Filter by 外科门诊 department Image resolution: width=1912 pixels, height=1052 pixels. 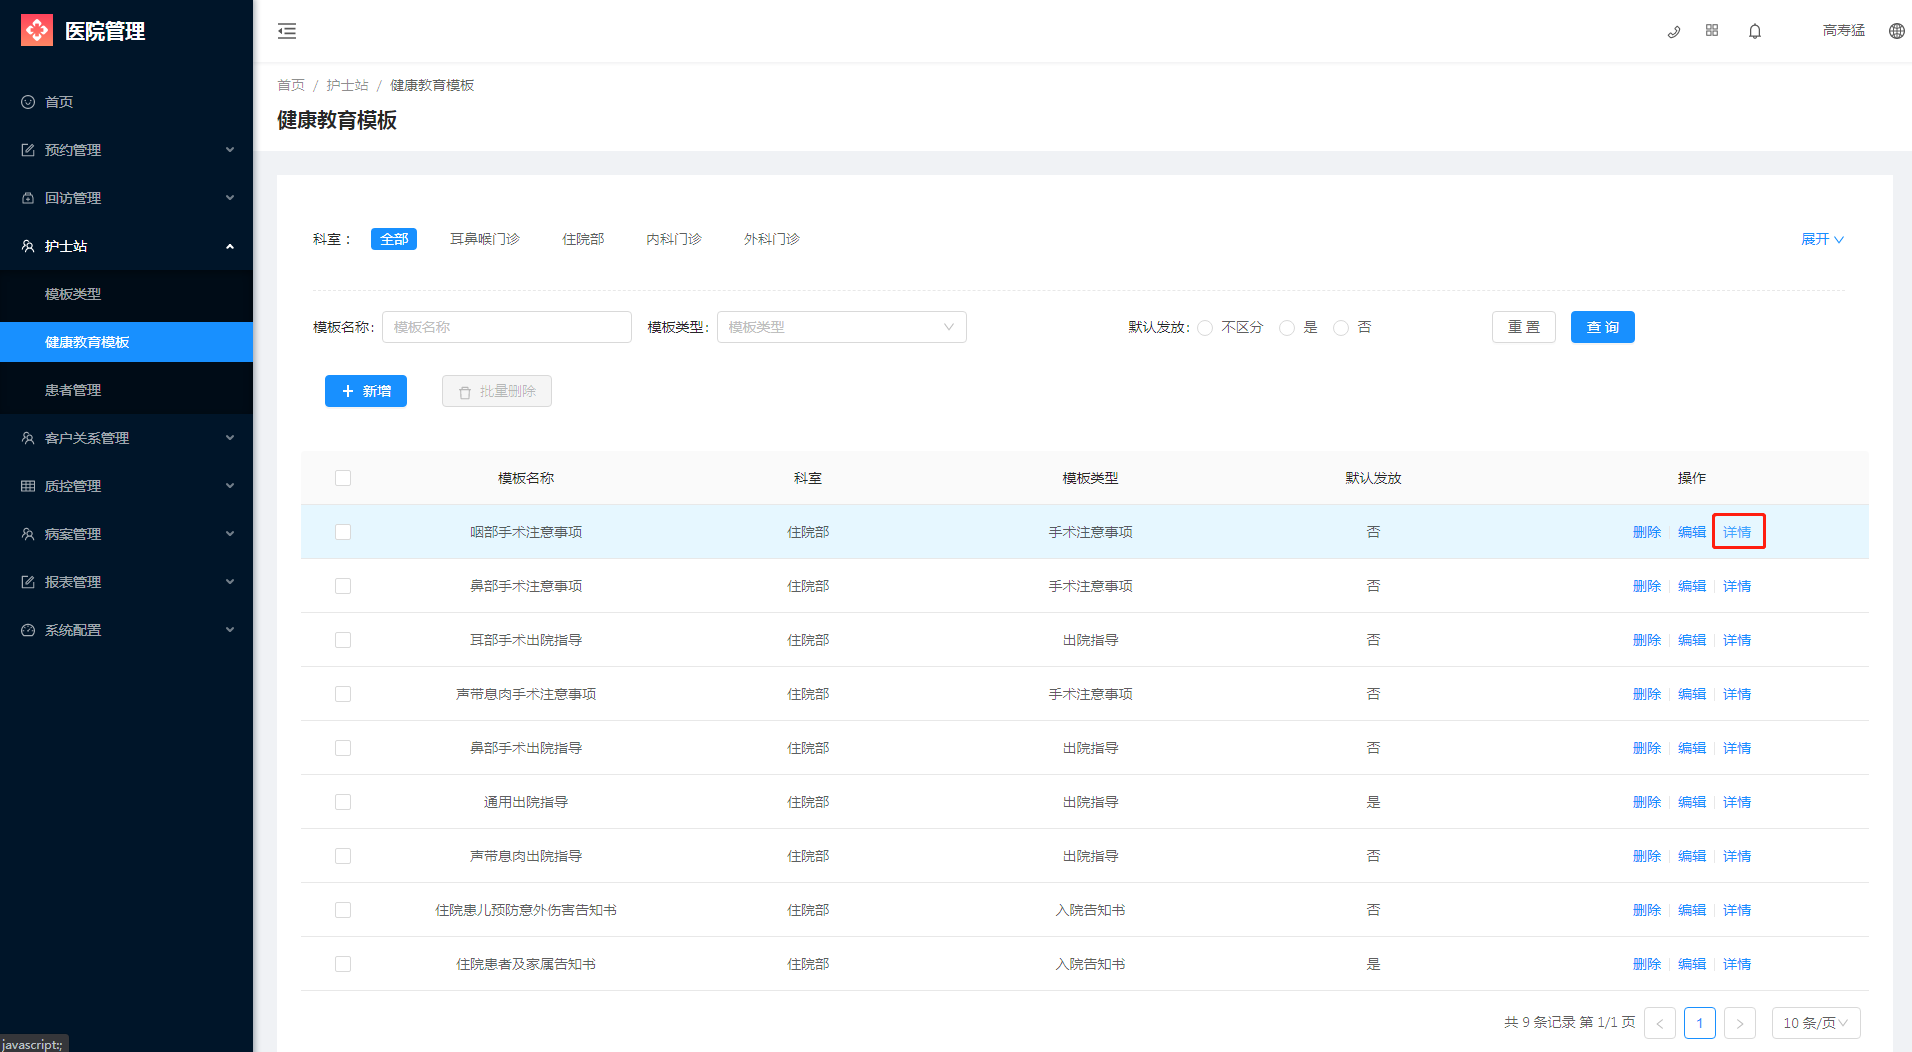(x=772, y=239)
